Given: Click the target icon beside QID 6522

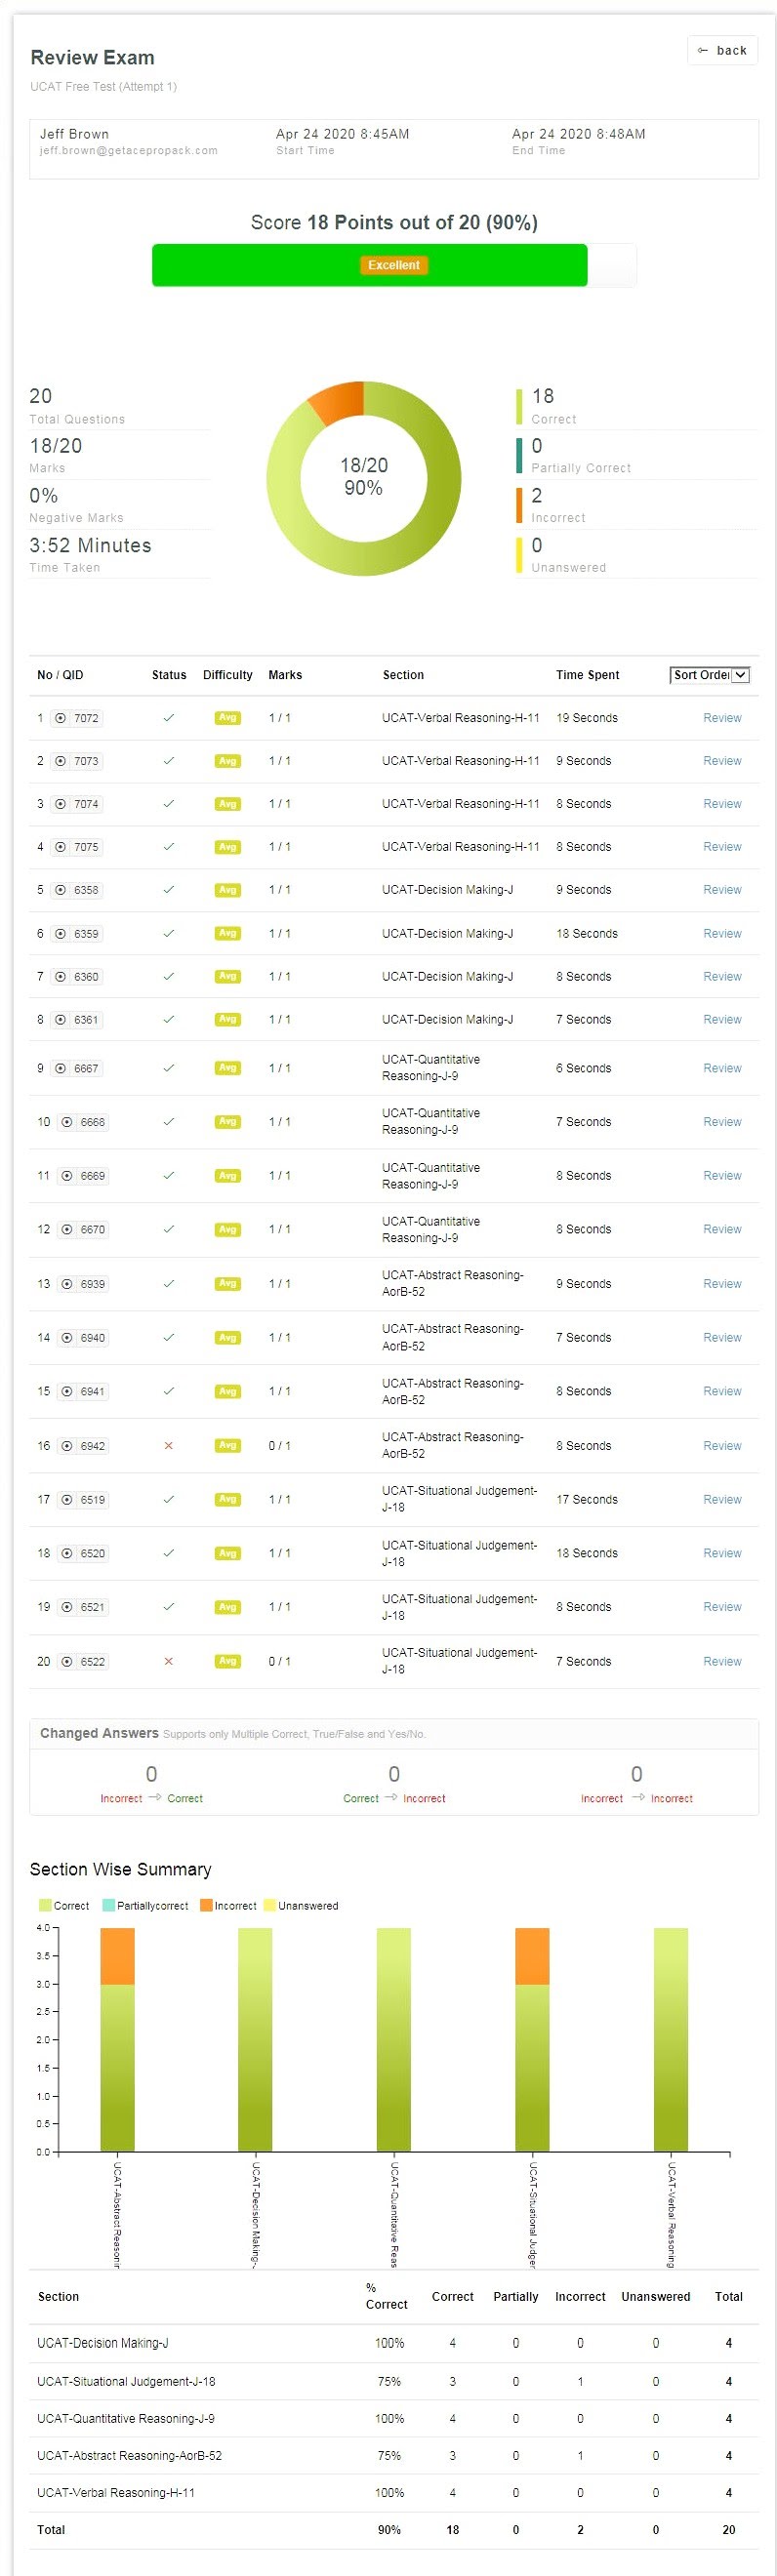Looking at the screenshot, I should [x=67, y=1662].
